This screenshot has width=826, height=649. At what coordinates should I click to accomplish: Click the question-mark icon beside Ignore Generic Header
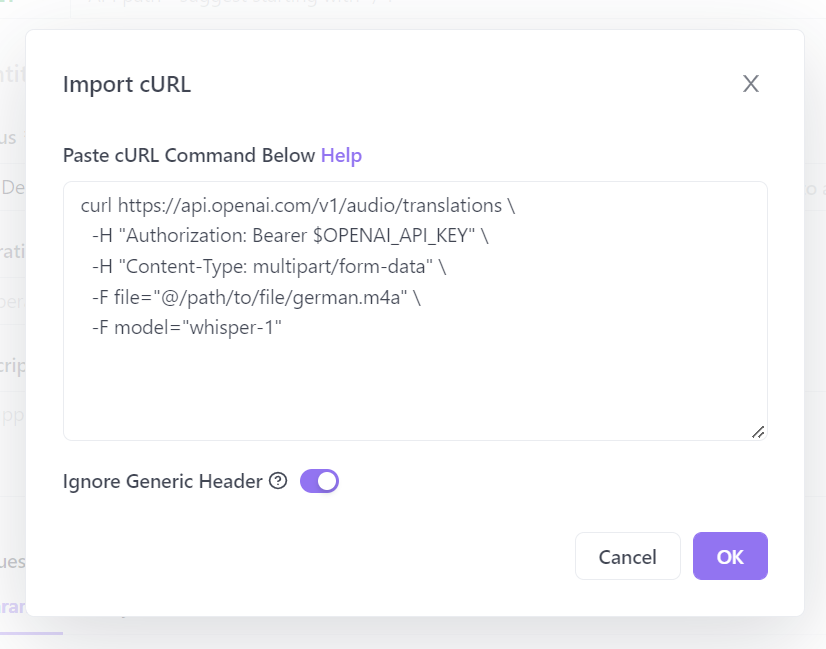tap(278, 481)
